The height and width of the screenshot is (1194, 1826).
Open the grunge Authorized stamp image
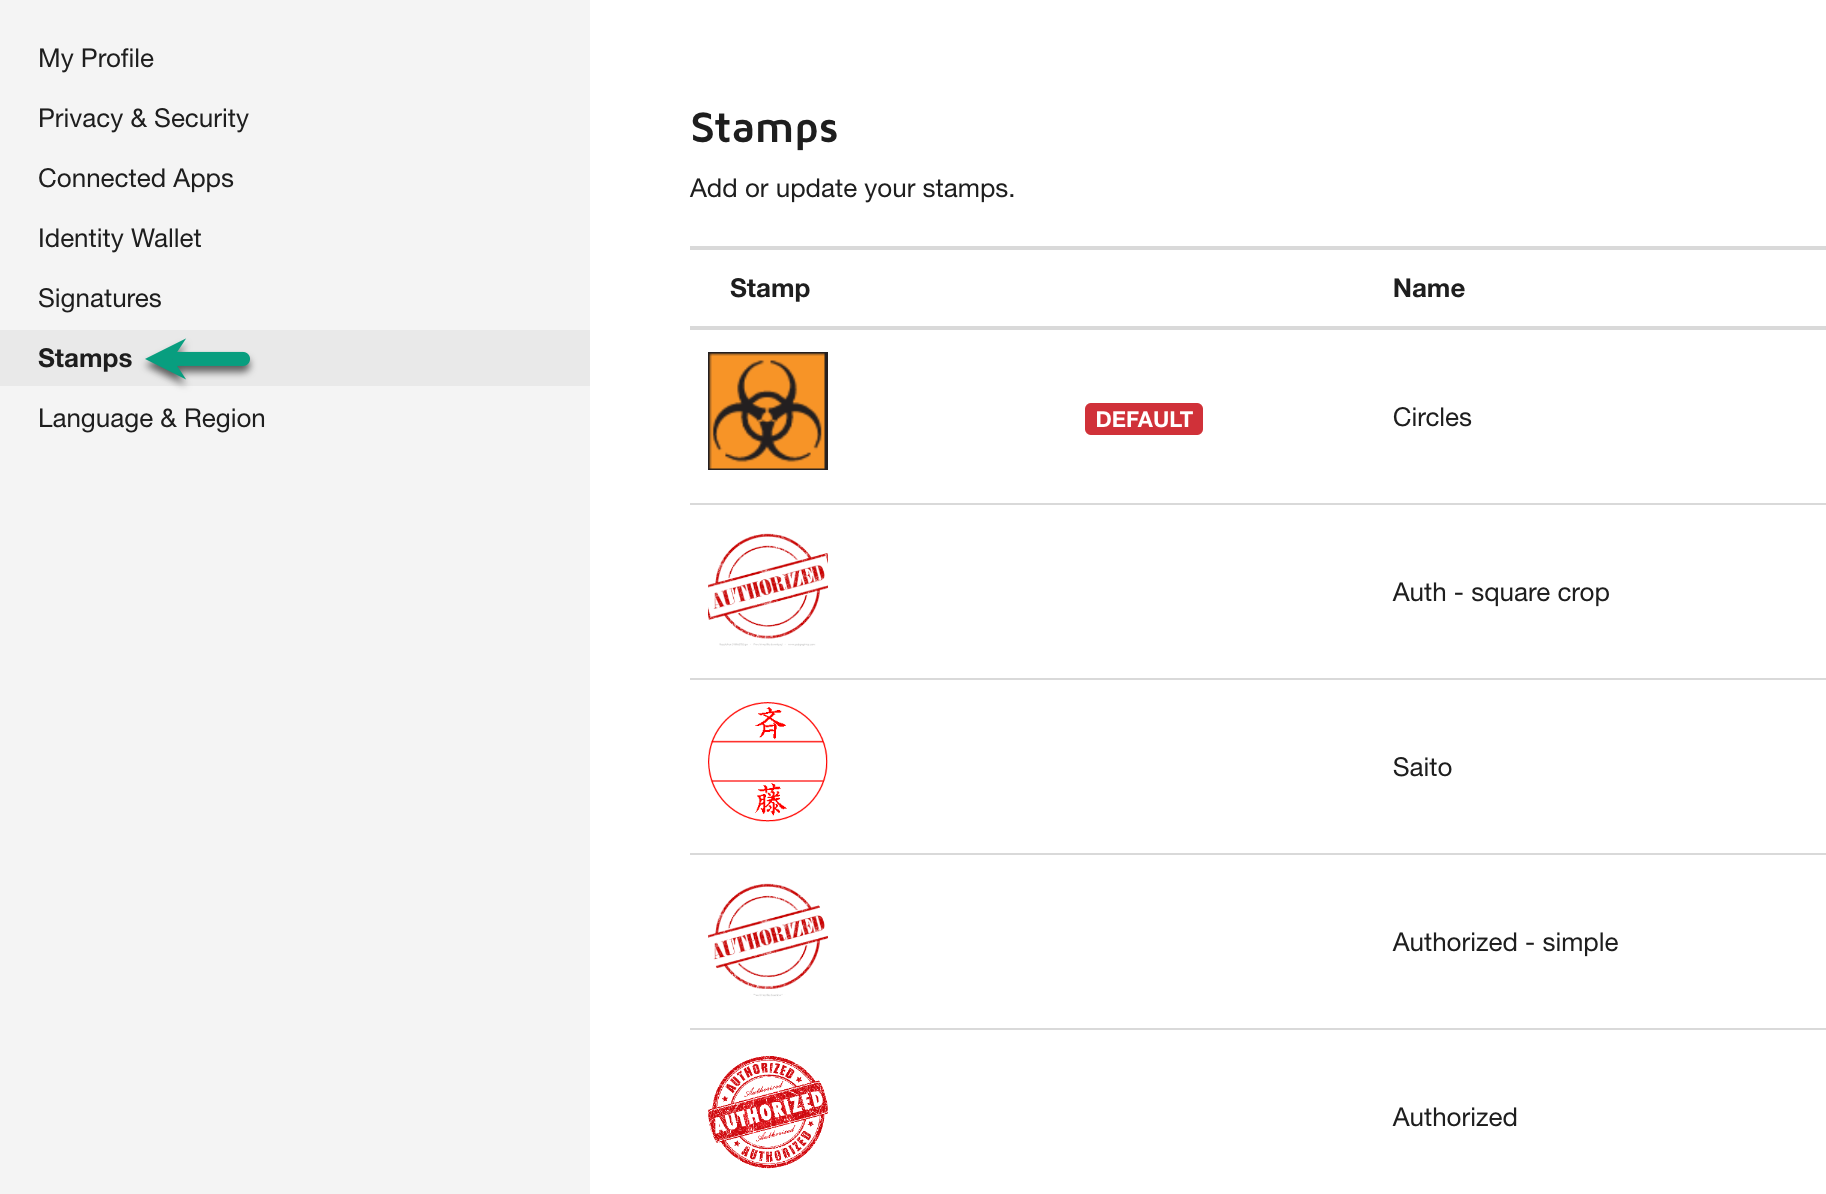point(767,1113)
